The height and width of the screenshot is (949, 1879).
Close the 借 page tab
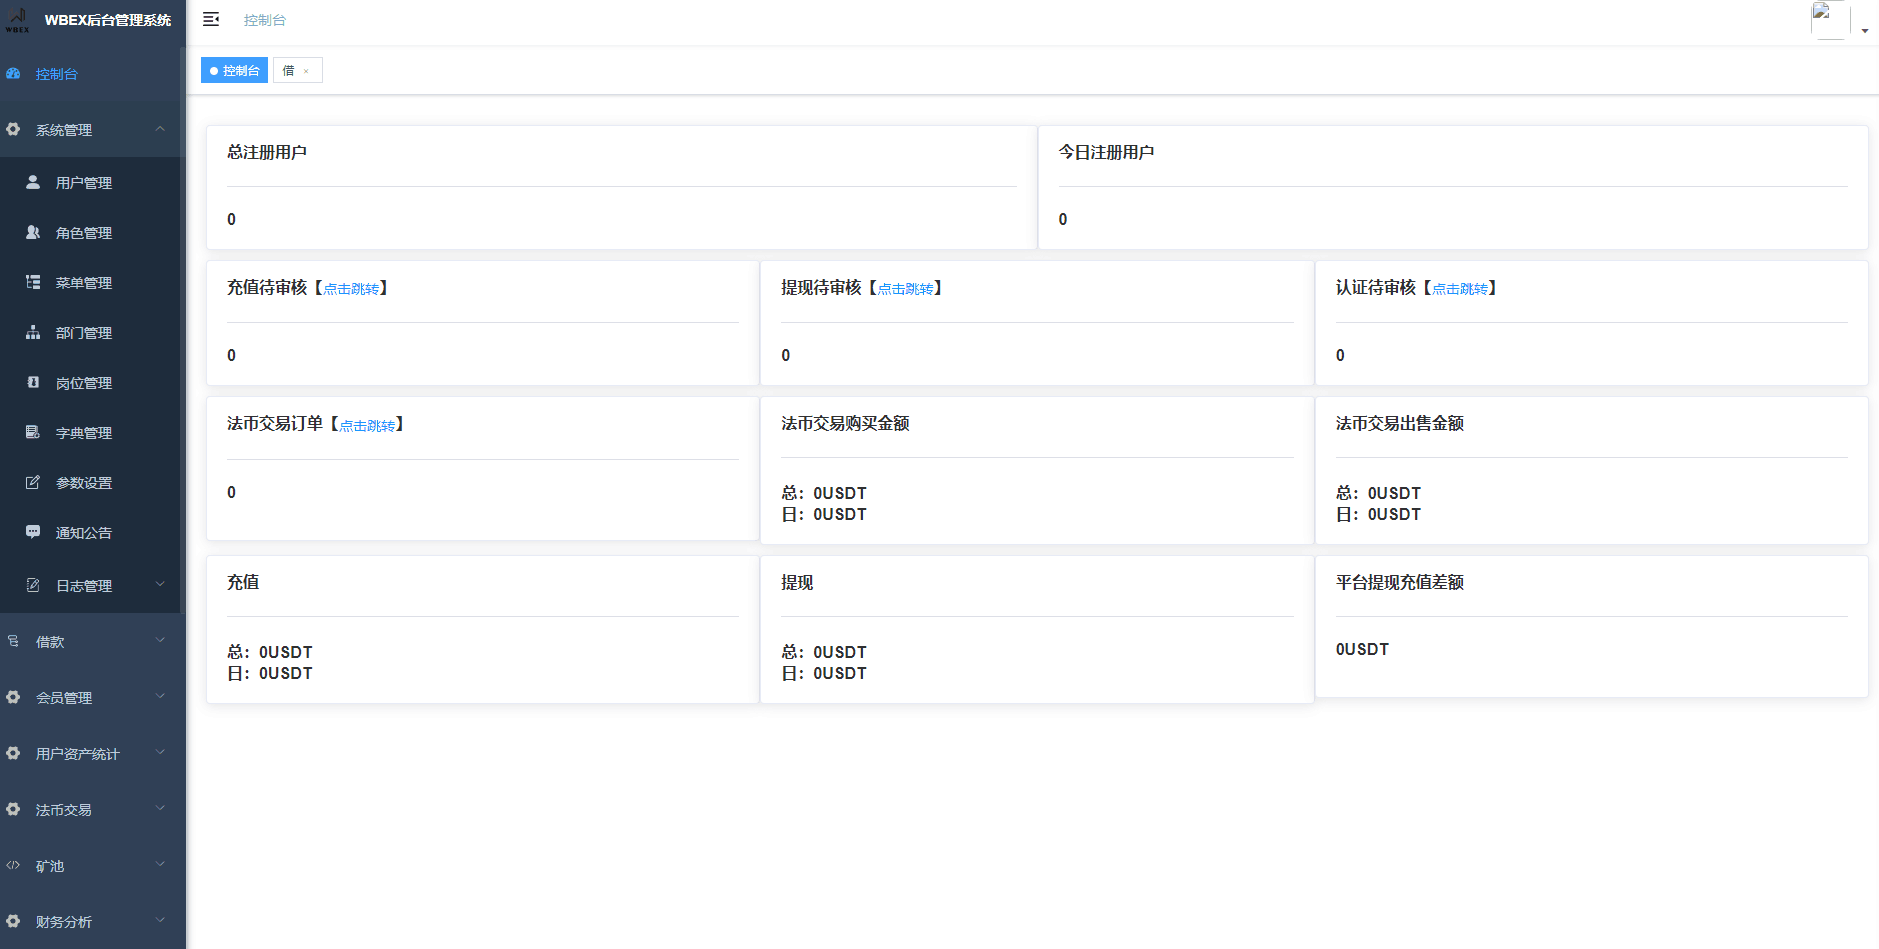coord(306,71)
